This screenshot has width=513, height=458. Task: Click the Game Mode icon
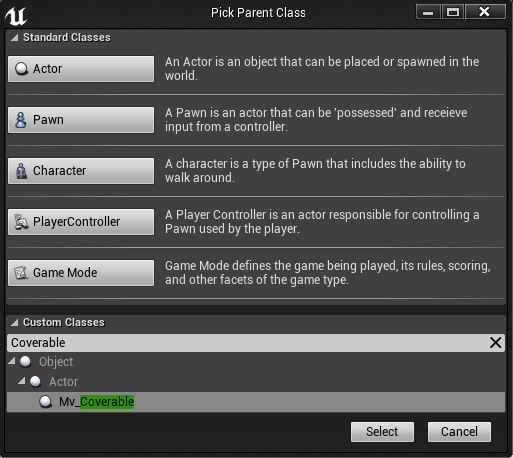[21, 273]
